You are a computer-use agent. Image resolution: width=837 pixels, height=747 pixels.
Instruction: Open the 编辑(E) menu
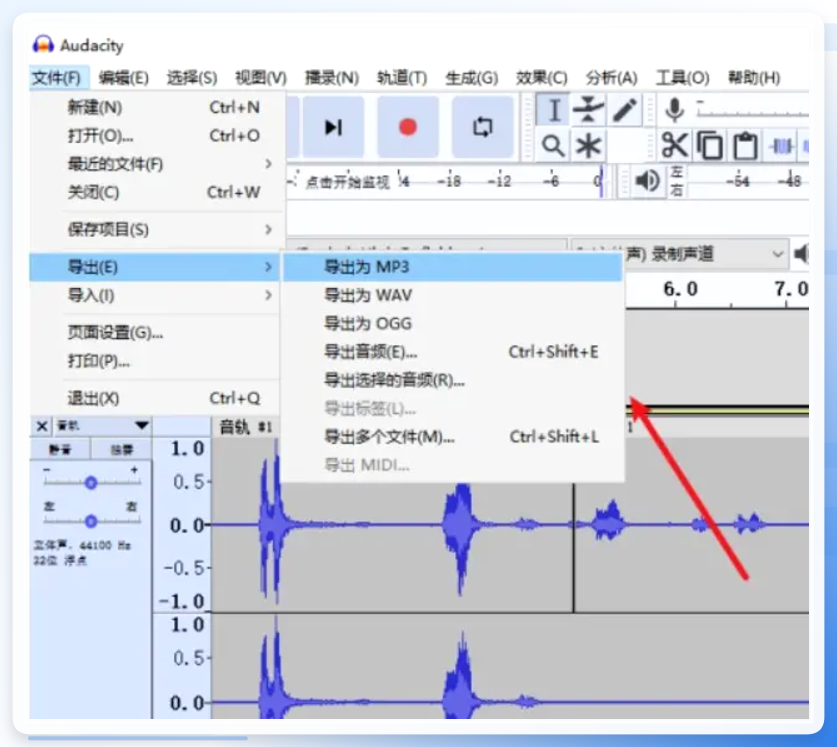coord(123,78)
